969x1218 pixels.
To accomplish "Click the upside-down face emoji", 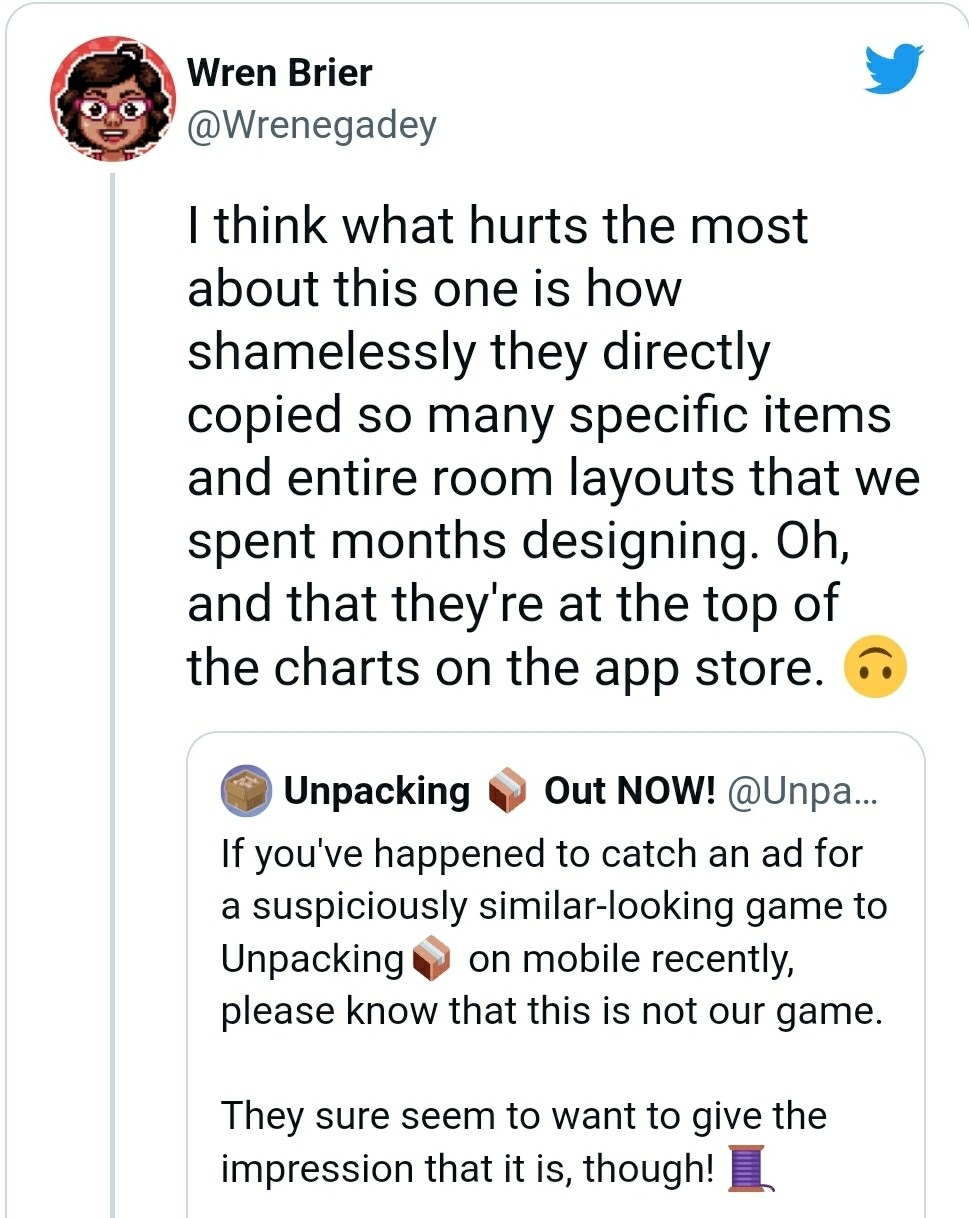I will coord(875,669).
